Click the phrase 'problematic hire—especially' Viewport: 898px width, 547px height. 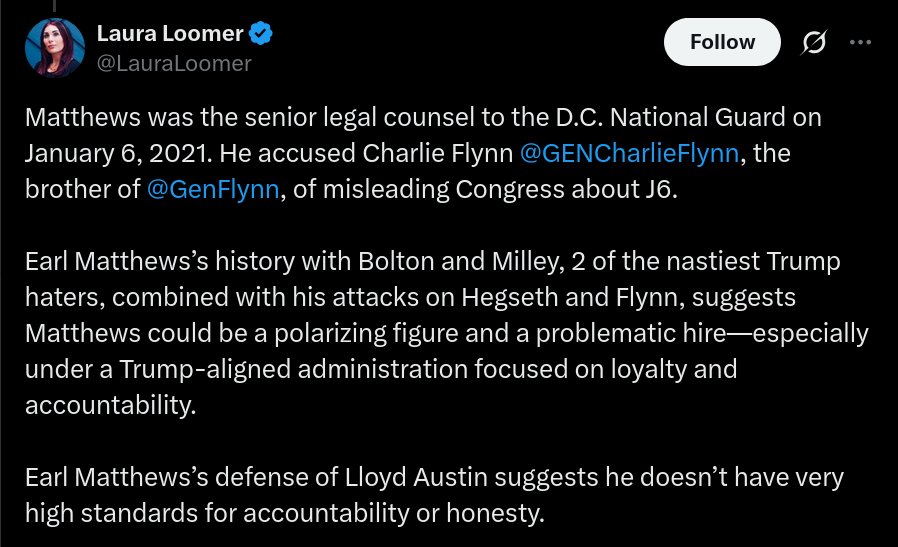702,333
